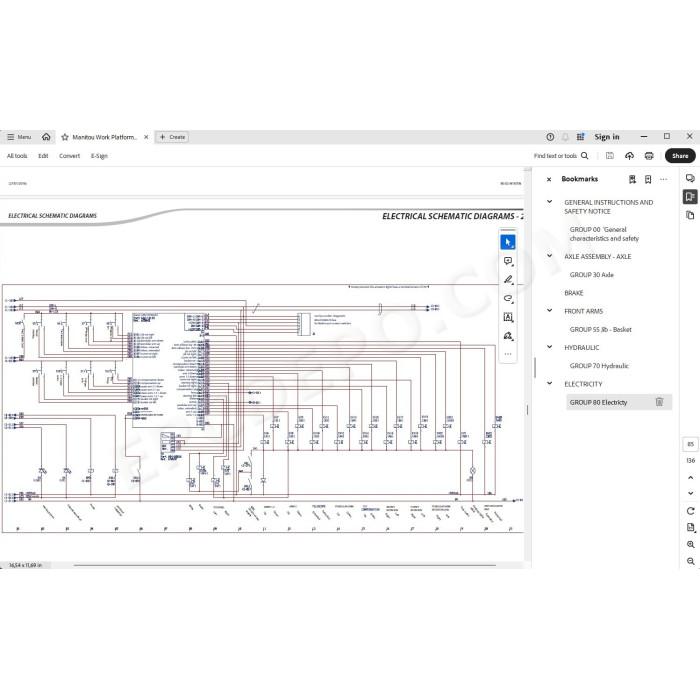Screen dimensions: 700x700
Task: Click the current page number field
Action: pos(690,444)
